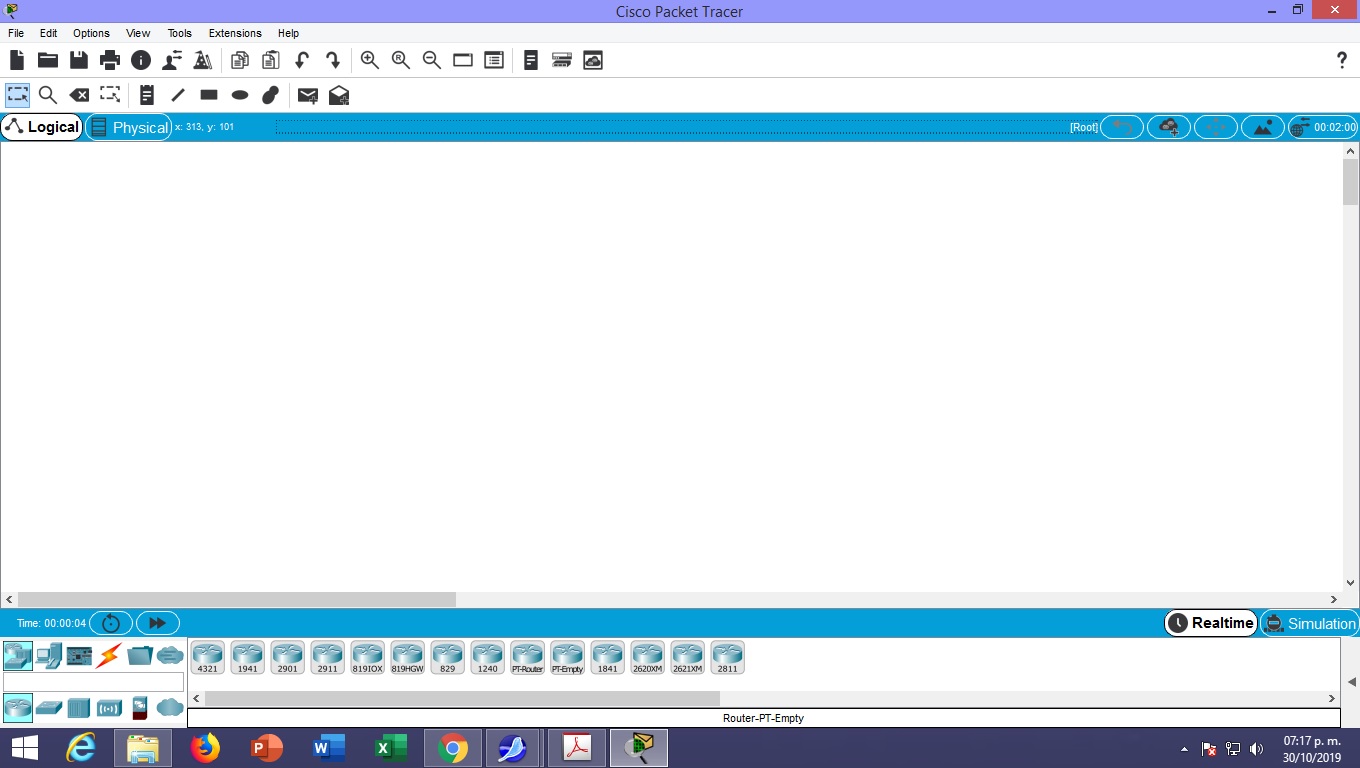Click the Set Tiled Background icon
This screenshot has width=1360, height=768.
(x=1262, y=127)
